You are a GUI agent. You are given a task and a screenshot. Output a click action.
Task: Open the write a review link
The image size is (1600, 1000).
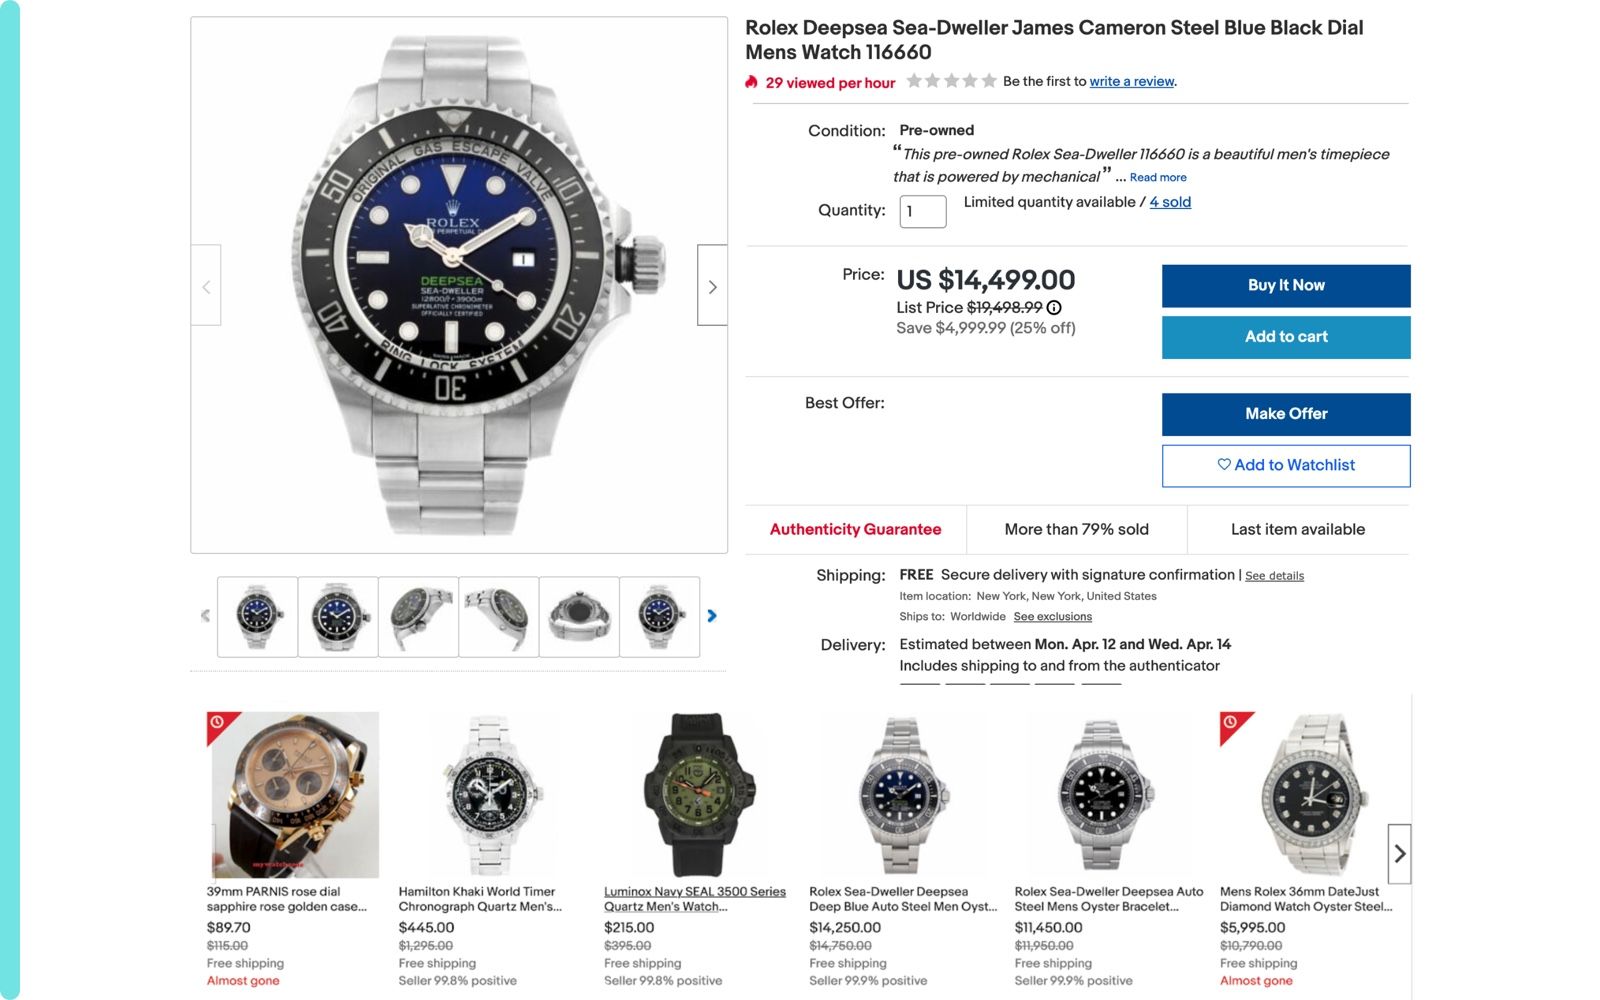[1131, 81]
